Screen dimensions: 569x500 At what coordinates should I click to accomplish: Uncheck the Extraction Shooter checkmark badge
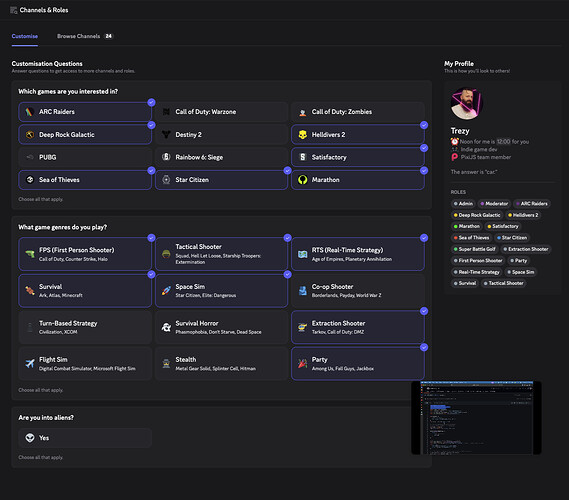[424, 311]
